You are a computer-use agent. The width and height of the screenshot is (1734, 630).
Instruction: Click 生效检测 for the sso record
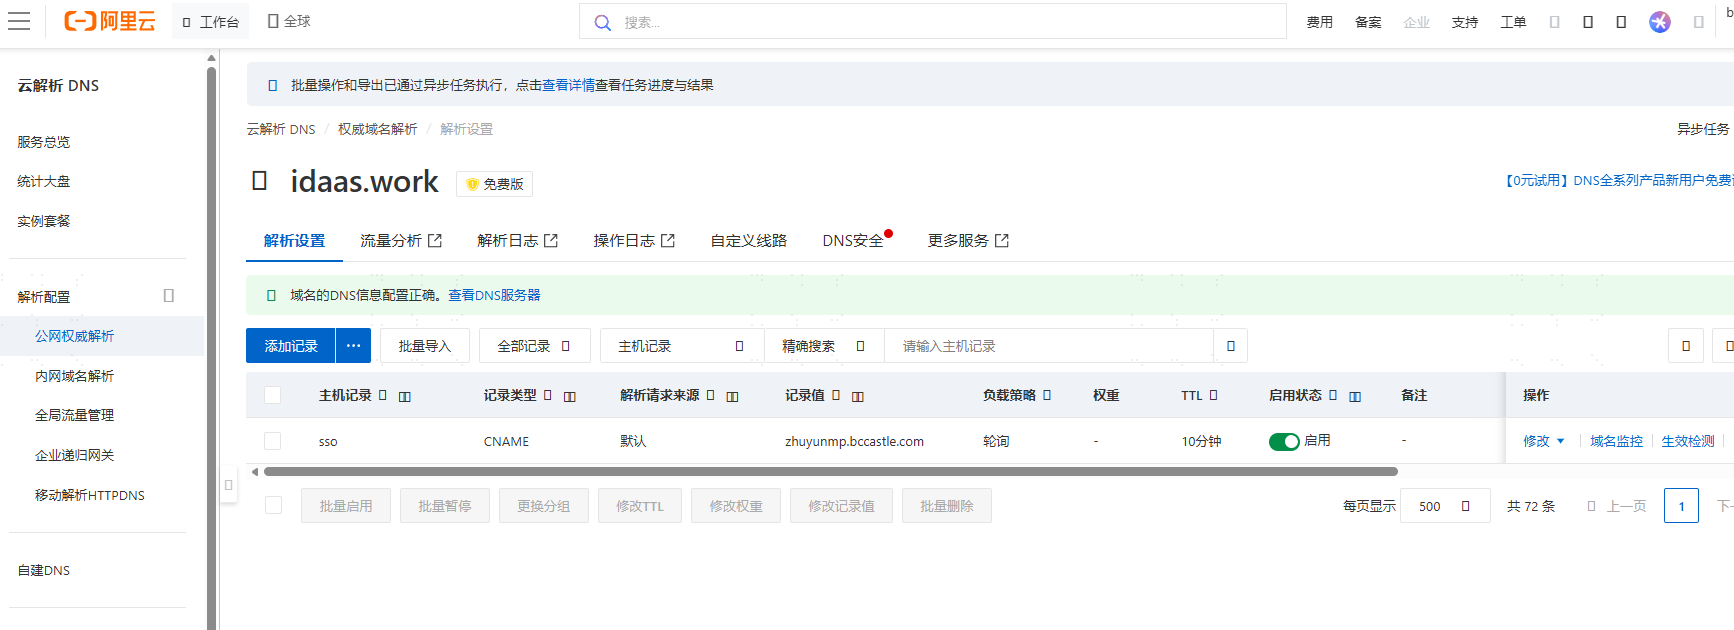click(1687, 441)
